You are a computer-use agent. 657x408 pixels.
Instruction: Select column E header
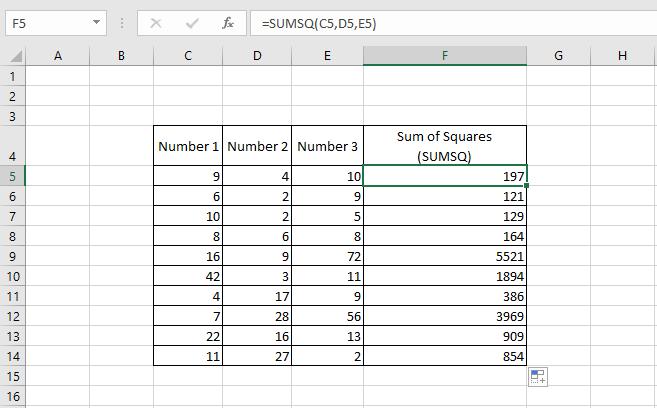tap(327, 56)
